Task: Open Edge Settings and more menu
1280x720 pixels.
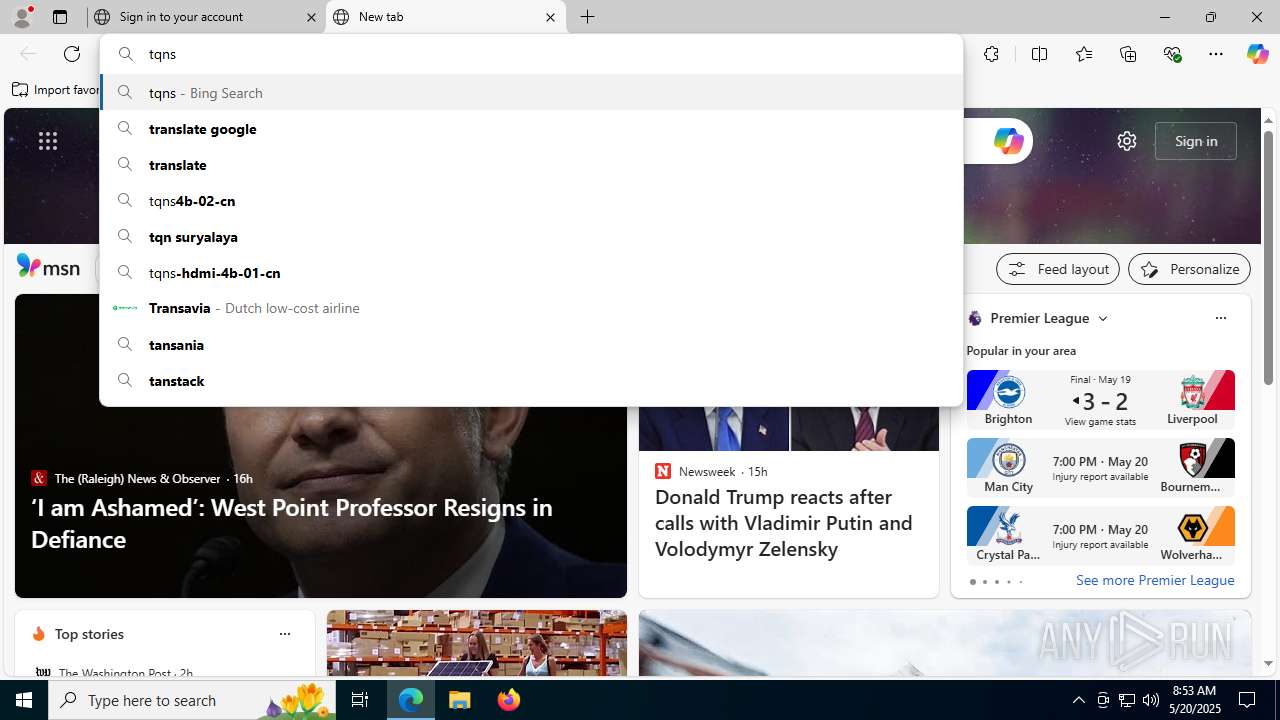Action: 1216,54
